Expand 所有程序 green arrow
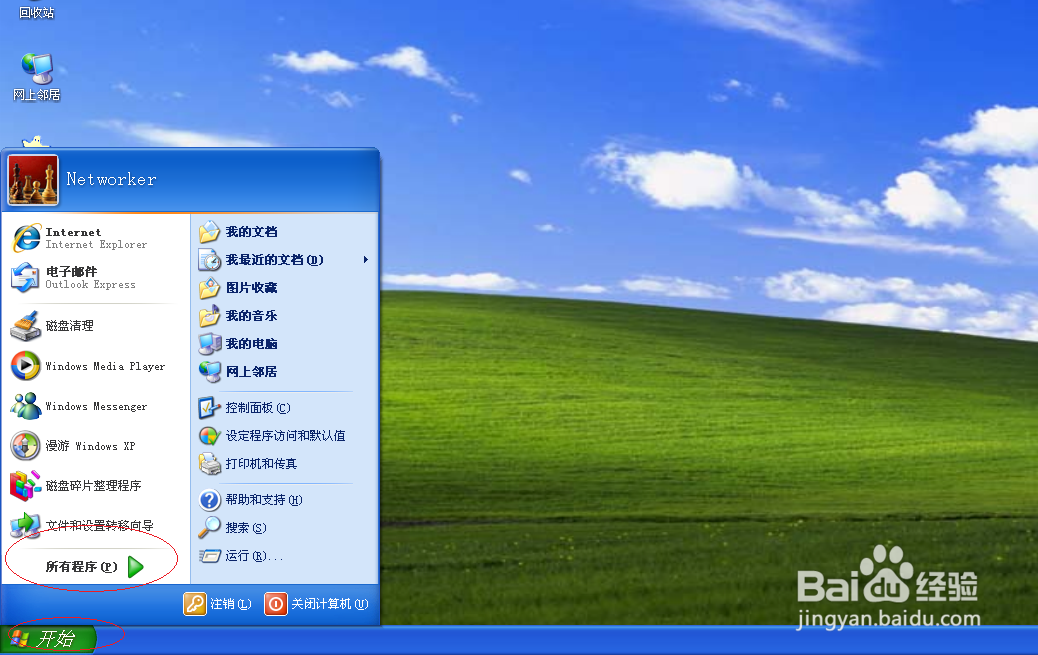Image resolution: width=1038 pixels, height=655 pixels. [x=135, y=567]
